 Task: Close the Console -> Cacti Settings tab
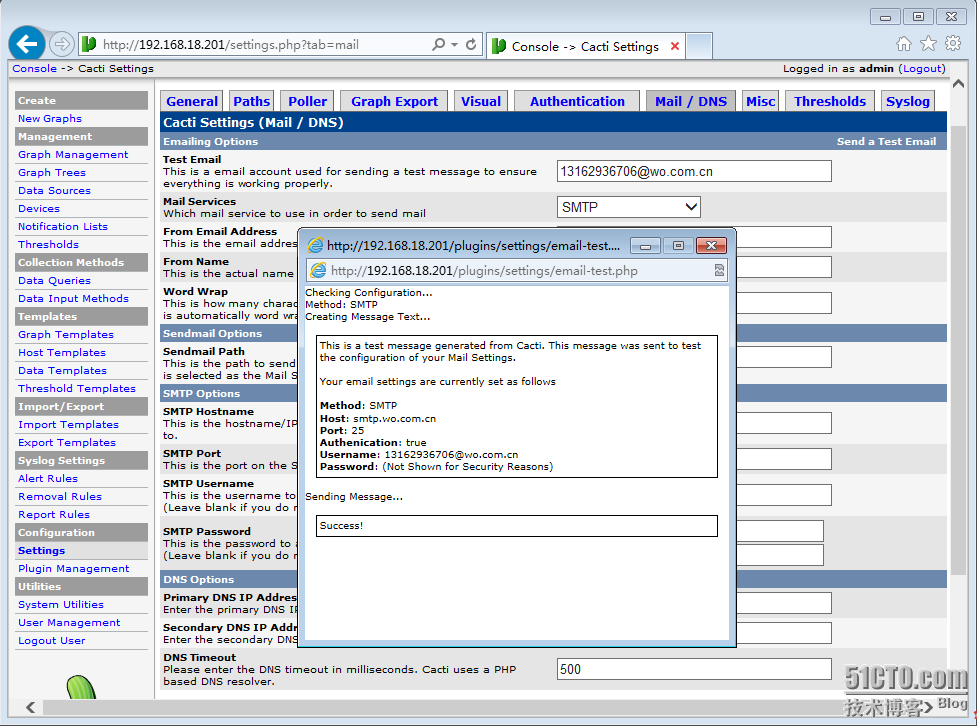(x=674, y=46)
